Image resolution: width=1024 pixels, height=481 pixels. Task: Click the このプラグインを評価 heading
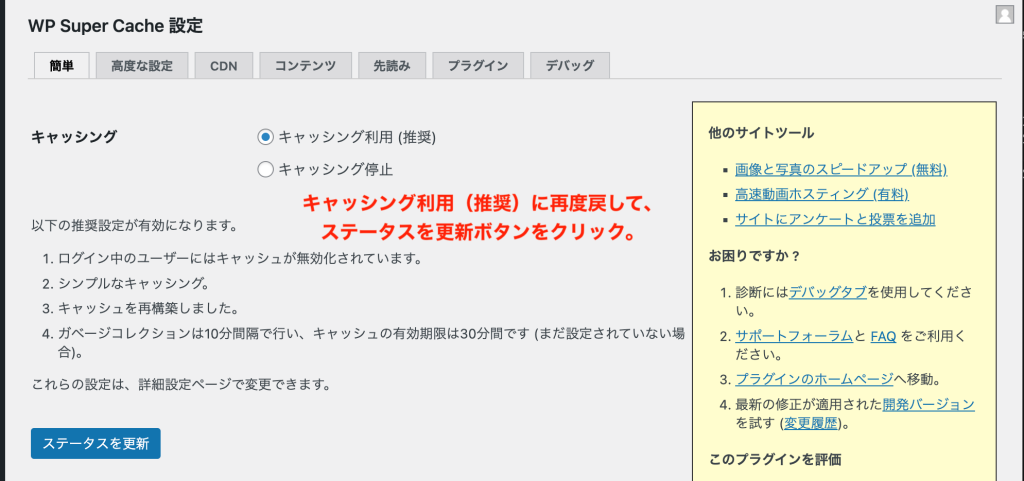coord(775,460)
